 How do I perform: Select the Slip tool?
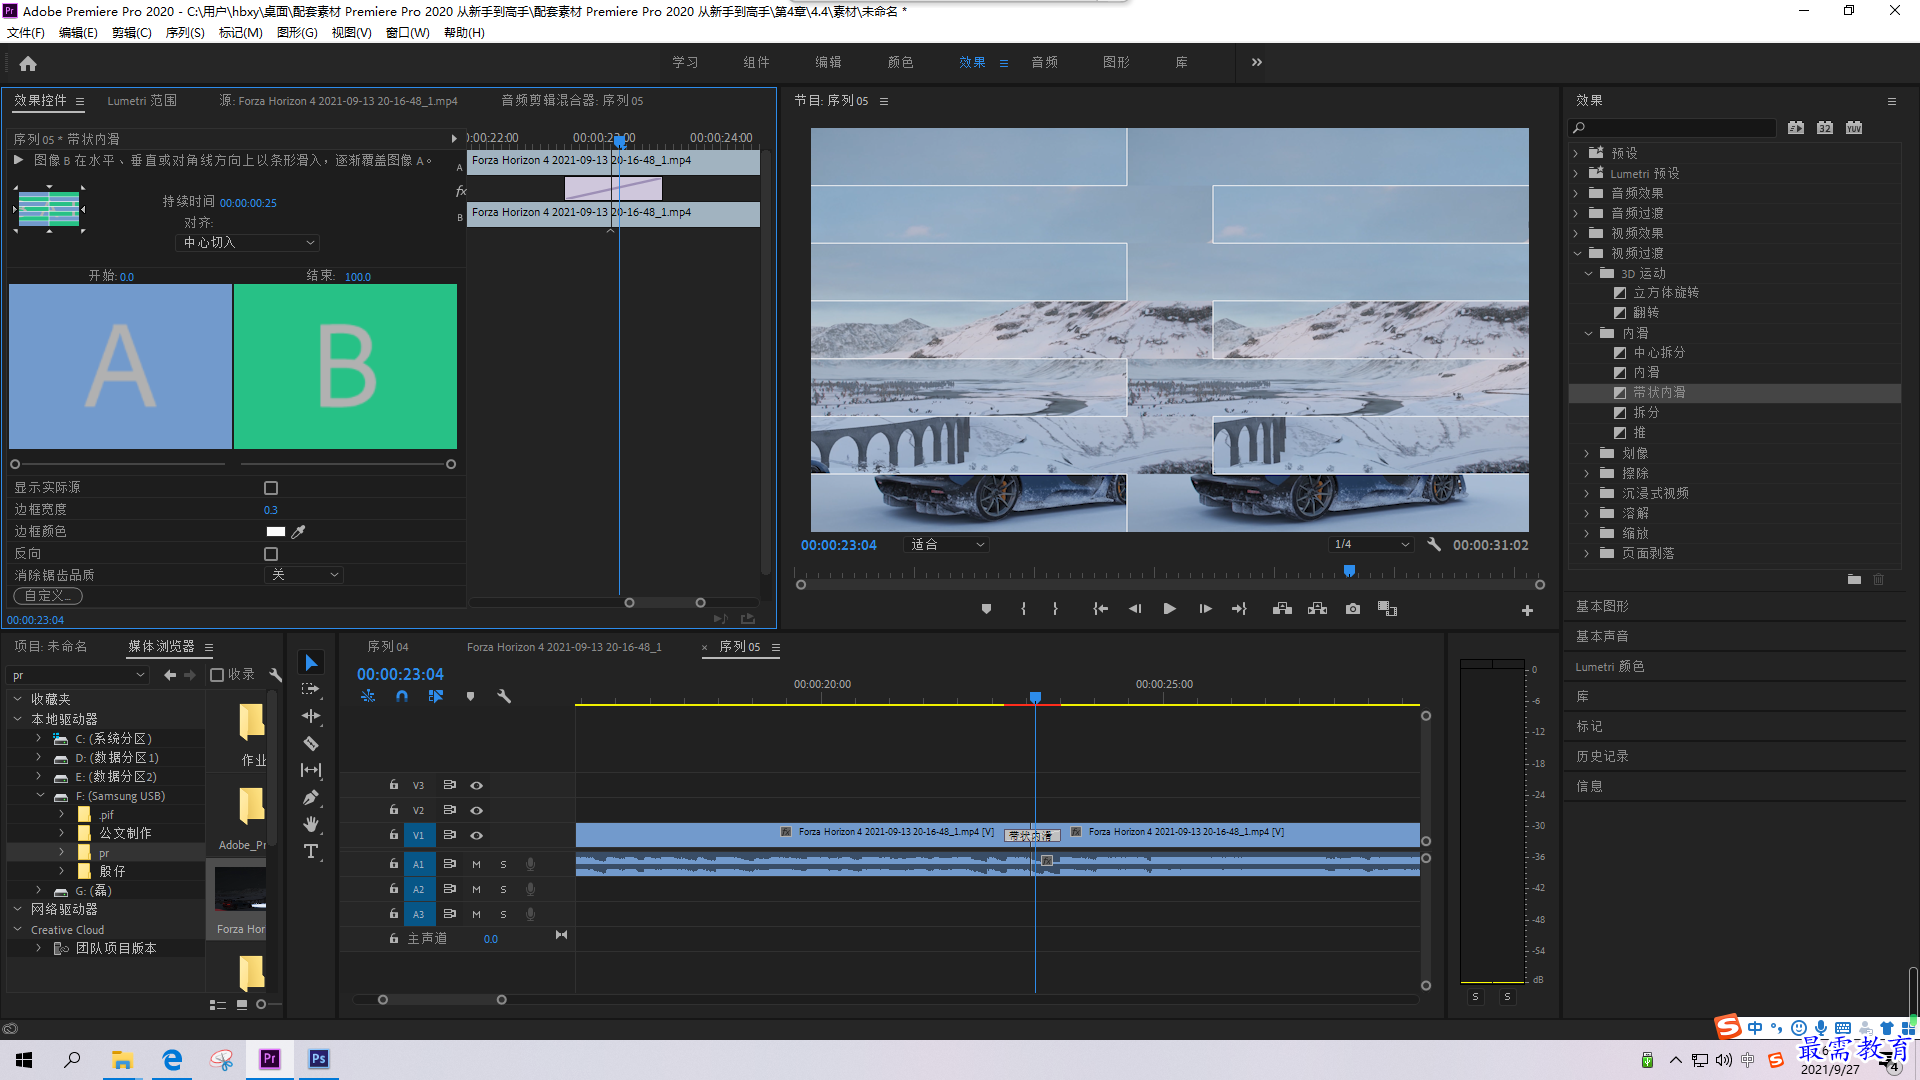point(311,770)
